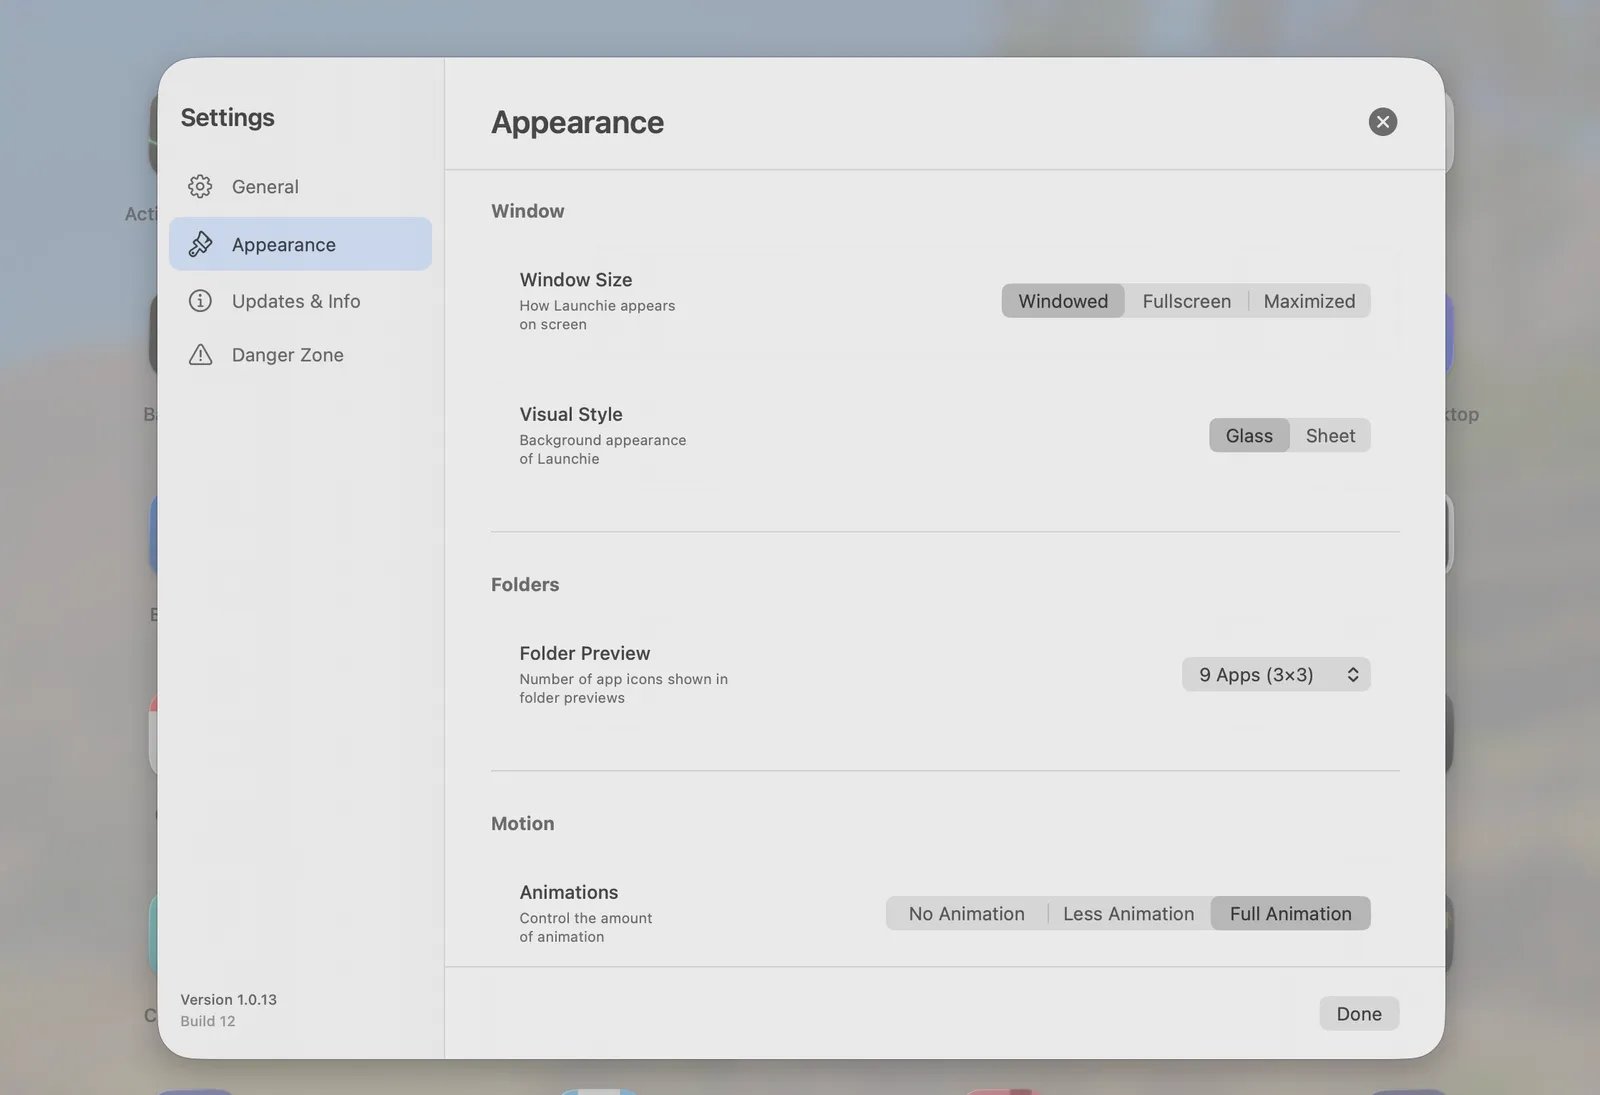
Task: Open the Danger Zone section
Action: (287, 355)
